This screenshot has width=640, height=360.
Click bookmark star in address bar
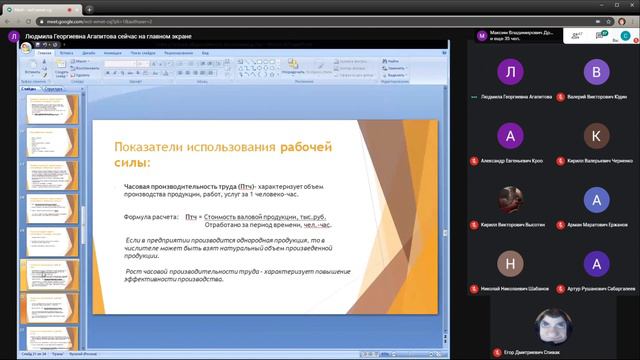[608, 22]
